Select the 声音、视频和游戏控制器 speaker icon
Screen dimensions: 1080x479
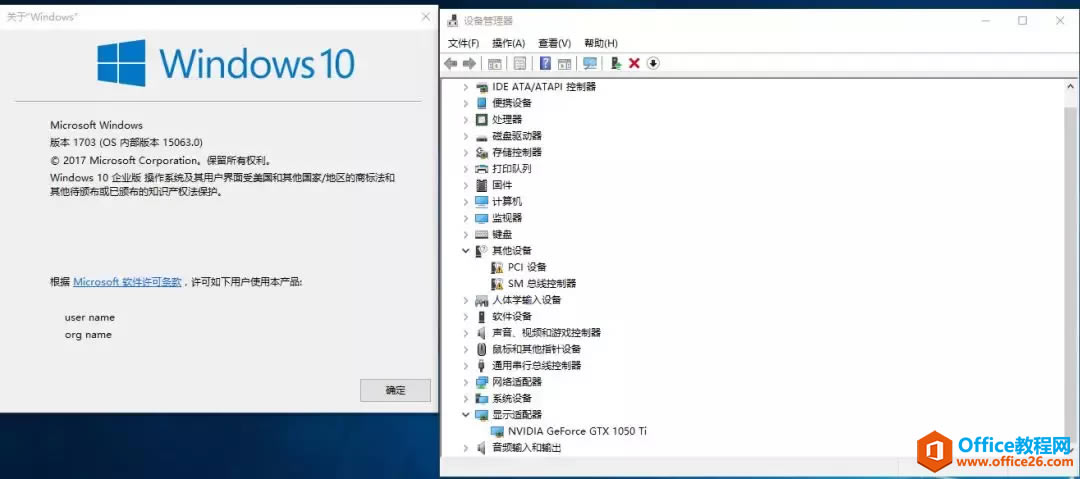[481, 333]
